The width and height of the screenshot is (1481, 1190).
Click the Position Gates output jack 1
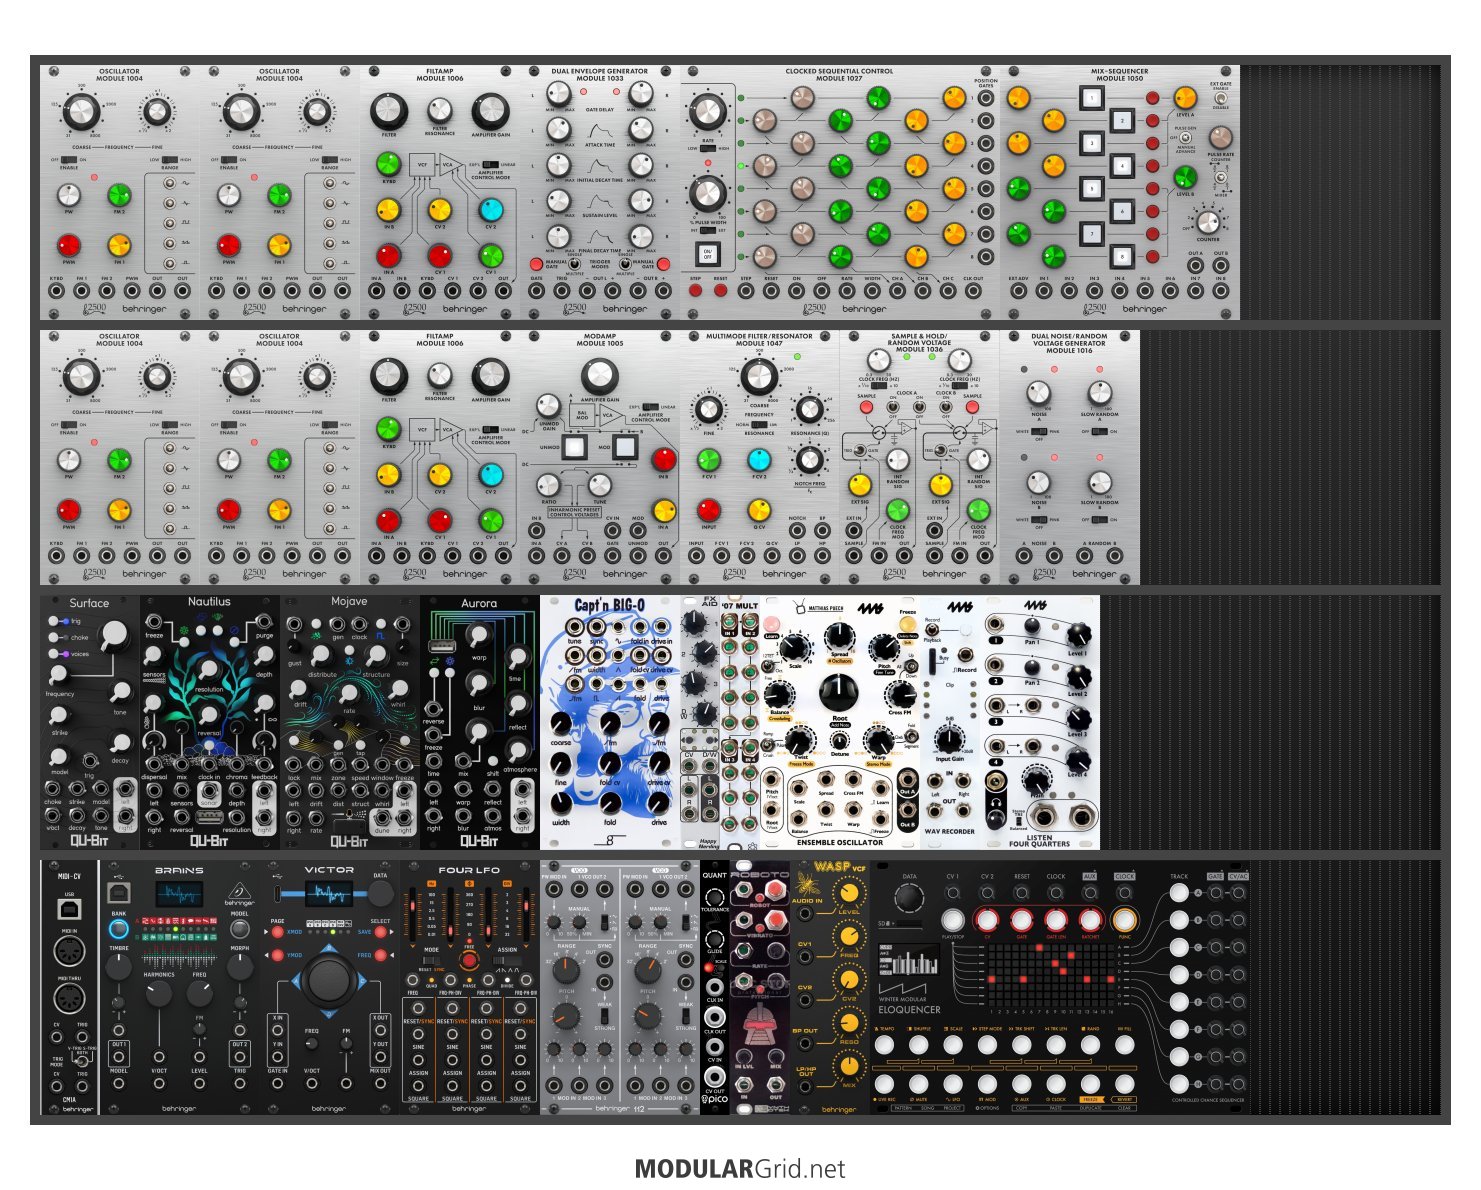[986, 100]
